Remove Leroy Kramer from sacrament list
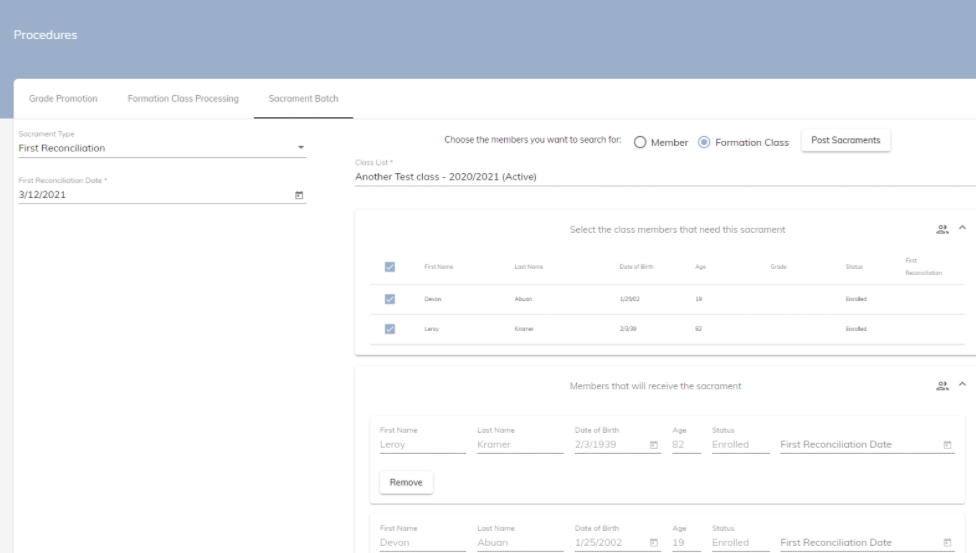This screenshot has height=553, width=976. (x=405, y=483)
